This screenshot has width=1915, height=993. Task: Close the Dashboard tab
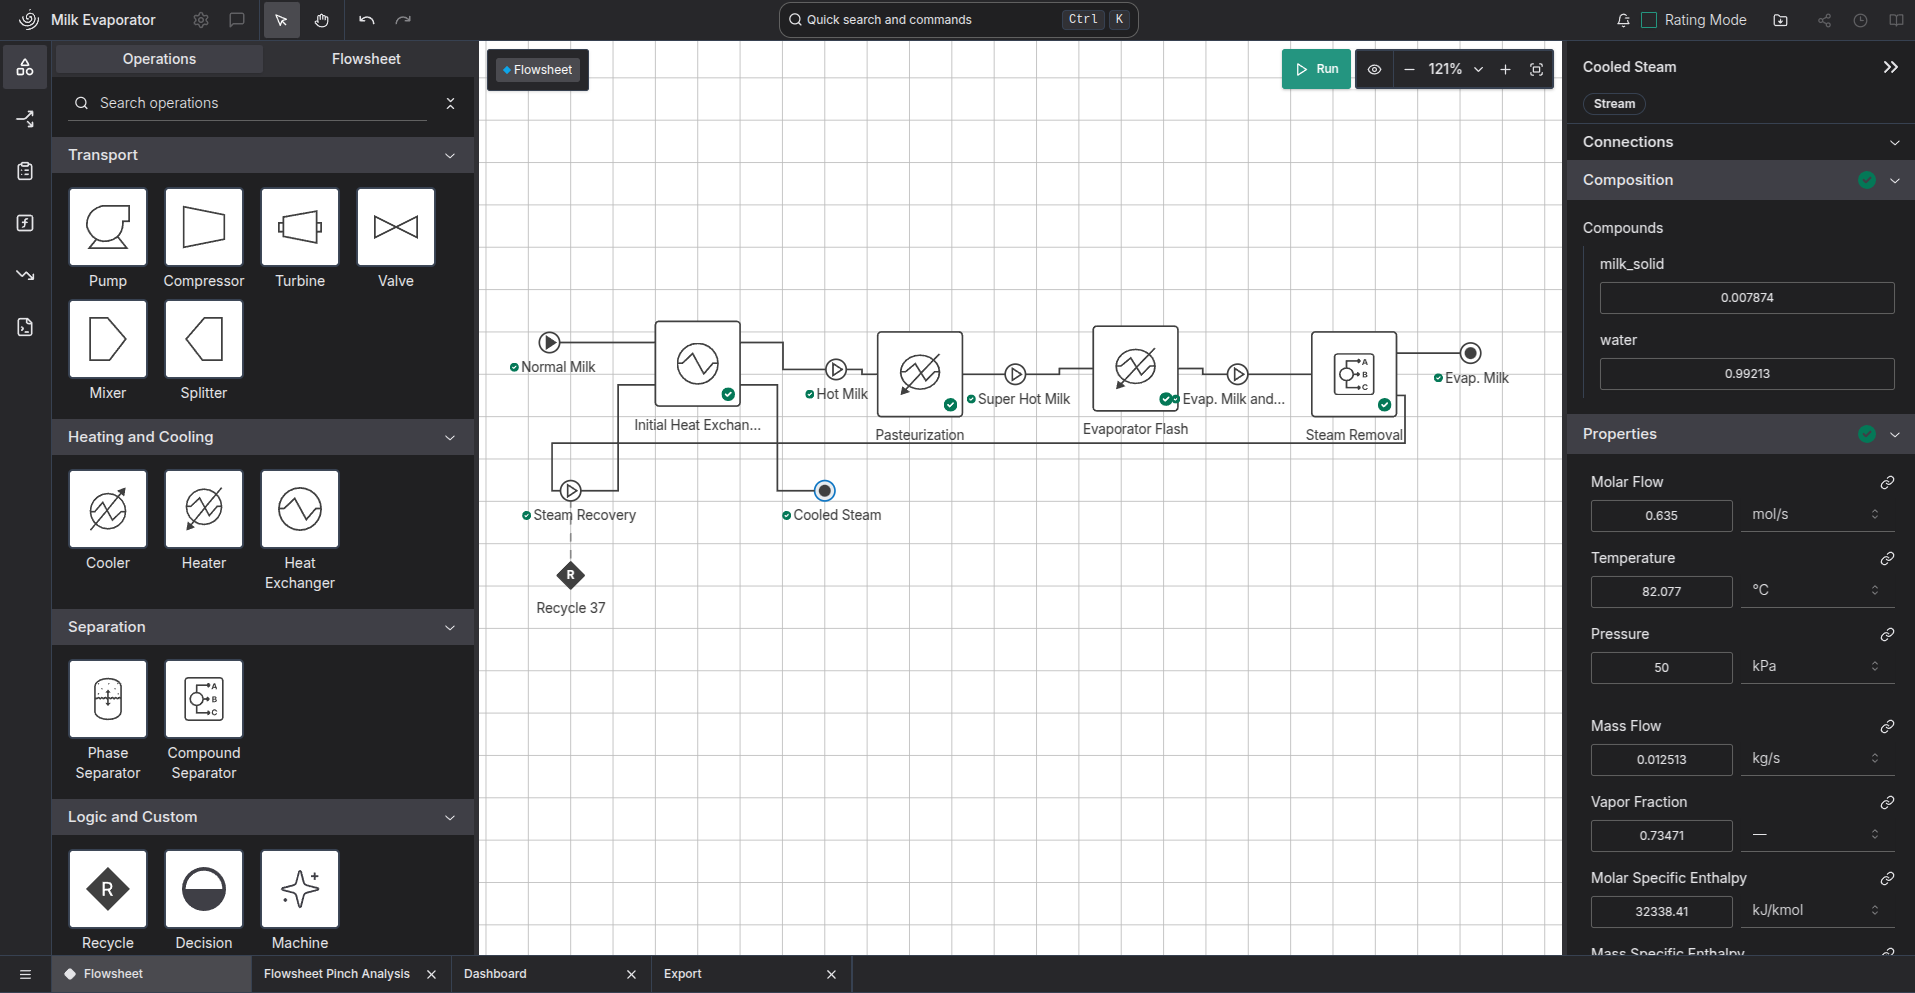[631, 974]
